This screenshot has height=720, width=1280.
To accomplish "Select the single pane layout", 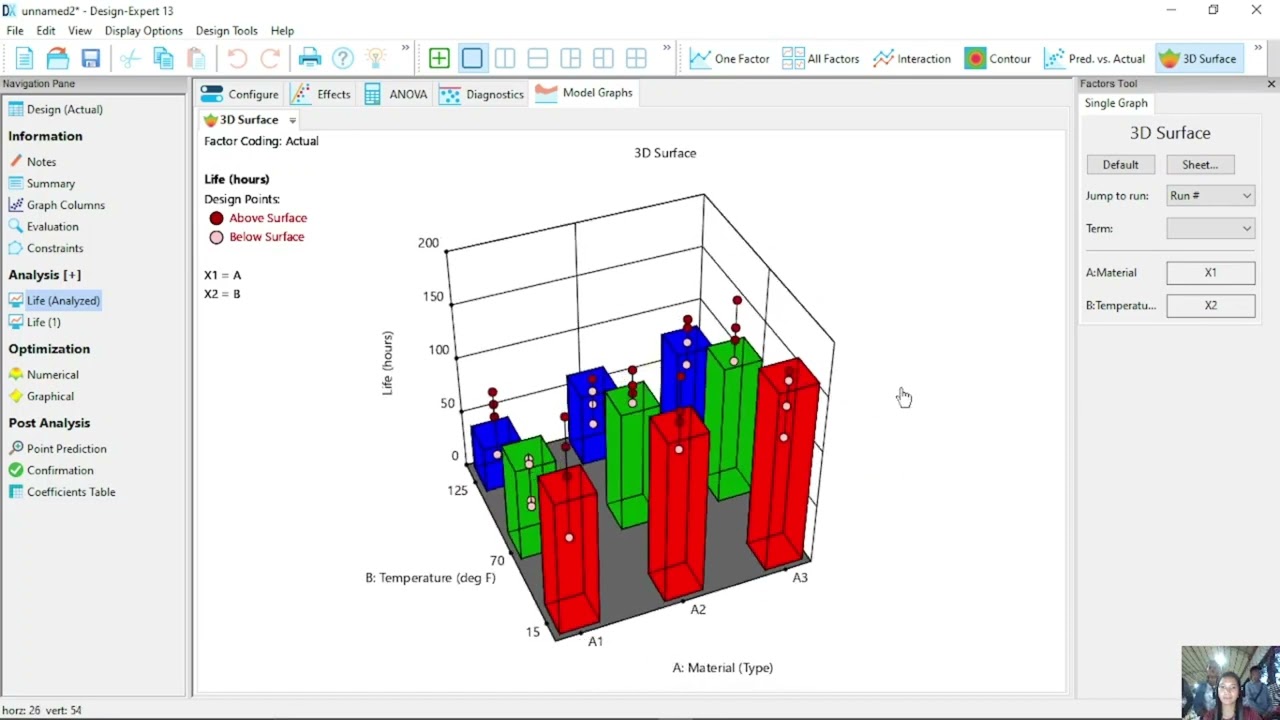I will [472, 58].
